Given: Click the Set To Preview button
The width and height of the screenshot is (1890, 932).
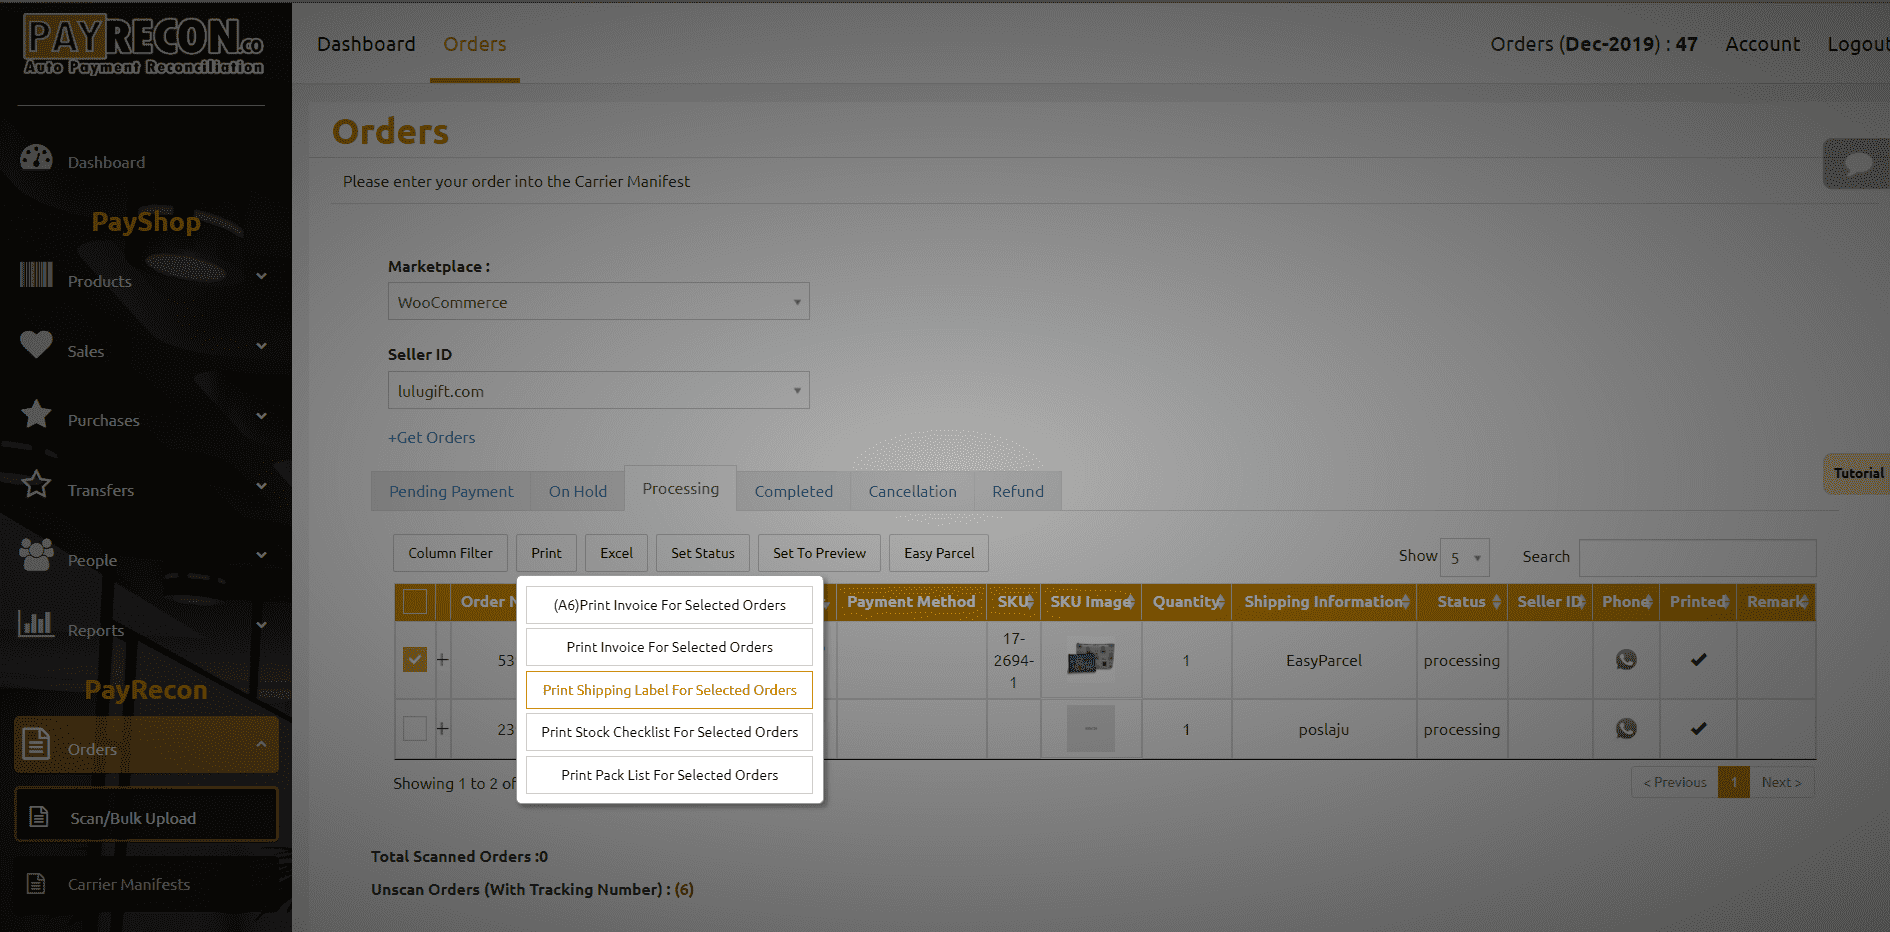Looking at the screenshot, I should pos(819,553).
